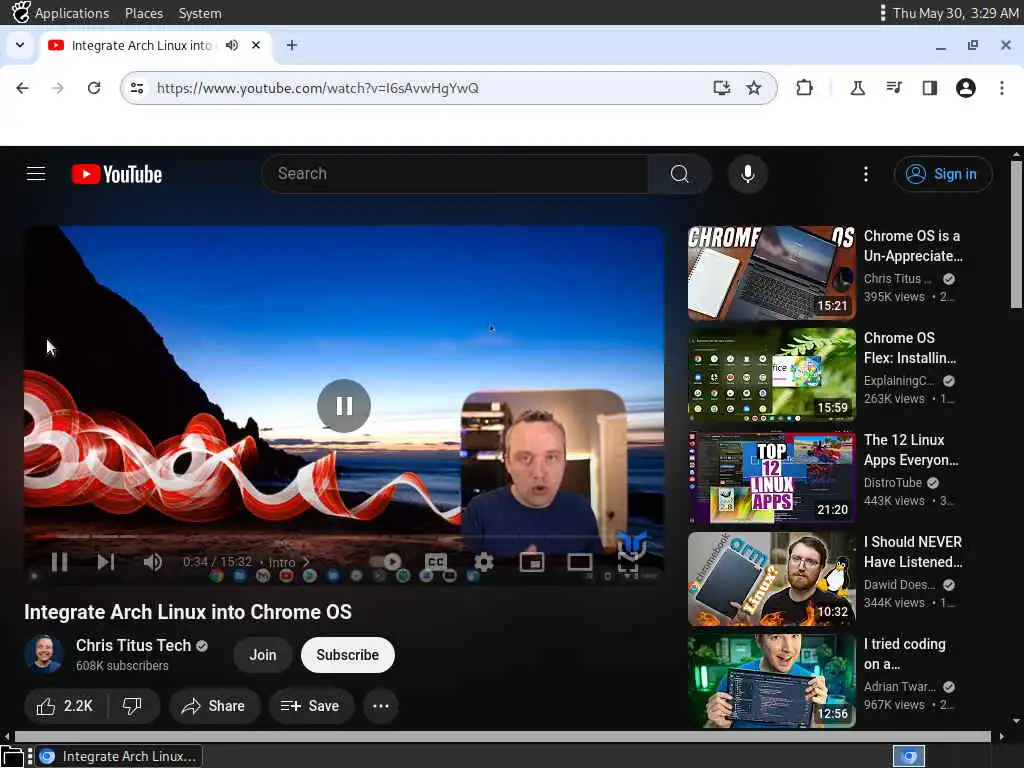Switch to theater mode view
This screenshot has width=1024, height=768.
pos(579,562)
